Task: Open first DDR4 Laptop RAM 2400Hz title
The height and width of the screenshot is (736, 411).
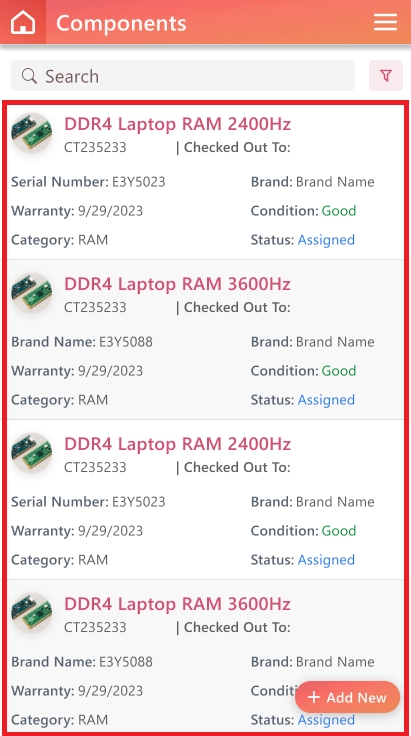Action: (177, 124)
